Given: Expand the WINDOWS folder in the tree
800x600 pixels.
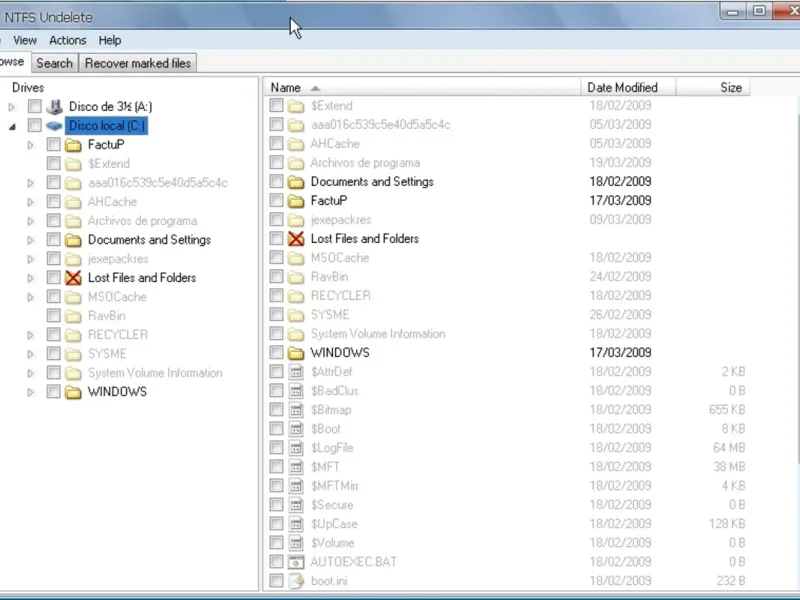Looking at the screenshot, I should [x=31, y=392].
